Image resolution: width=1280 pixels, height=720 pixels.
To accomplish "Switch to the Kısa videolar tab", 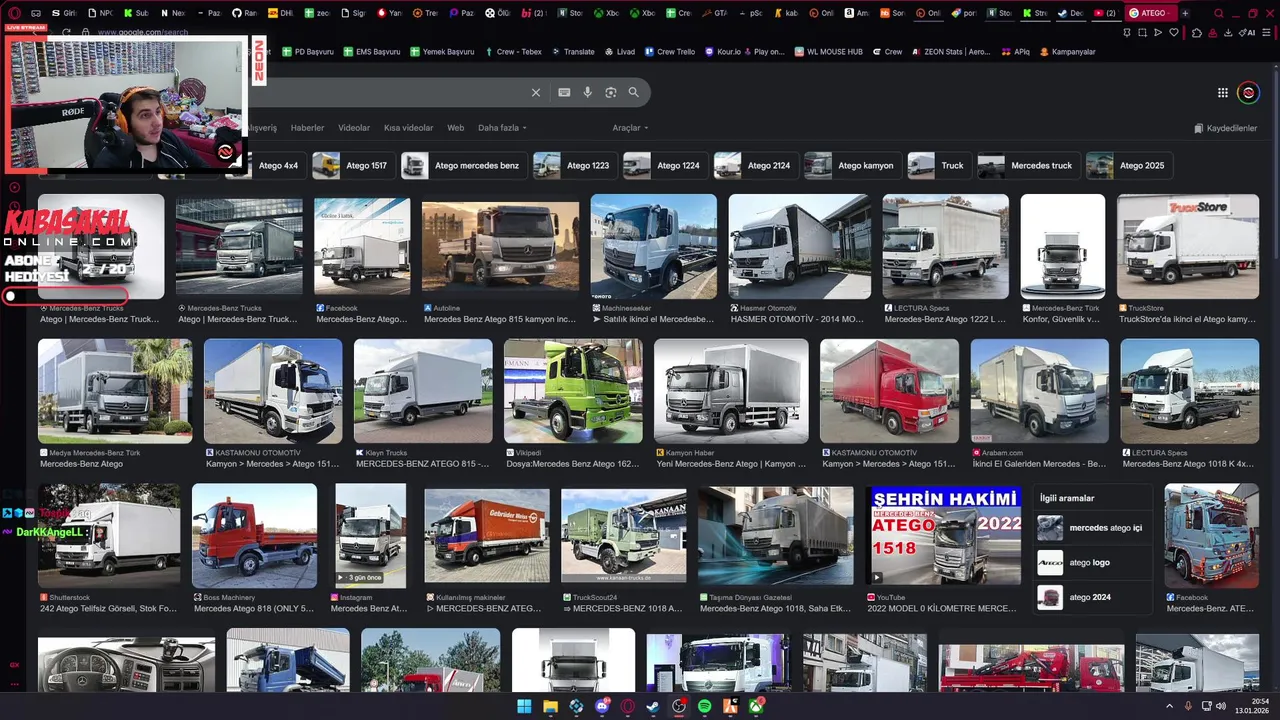I will (408, 128).
